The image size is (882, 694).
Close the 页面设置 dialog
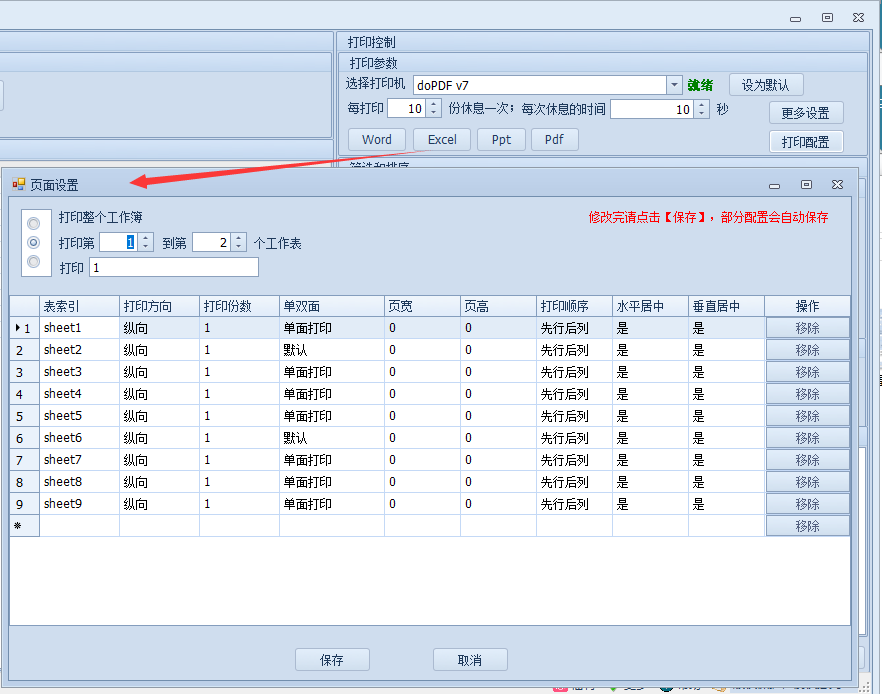(x=838, y=184)
